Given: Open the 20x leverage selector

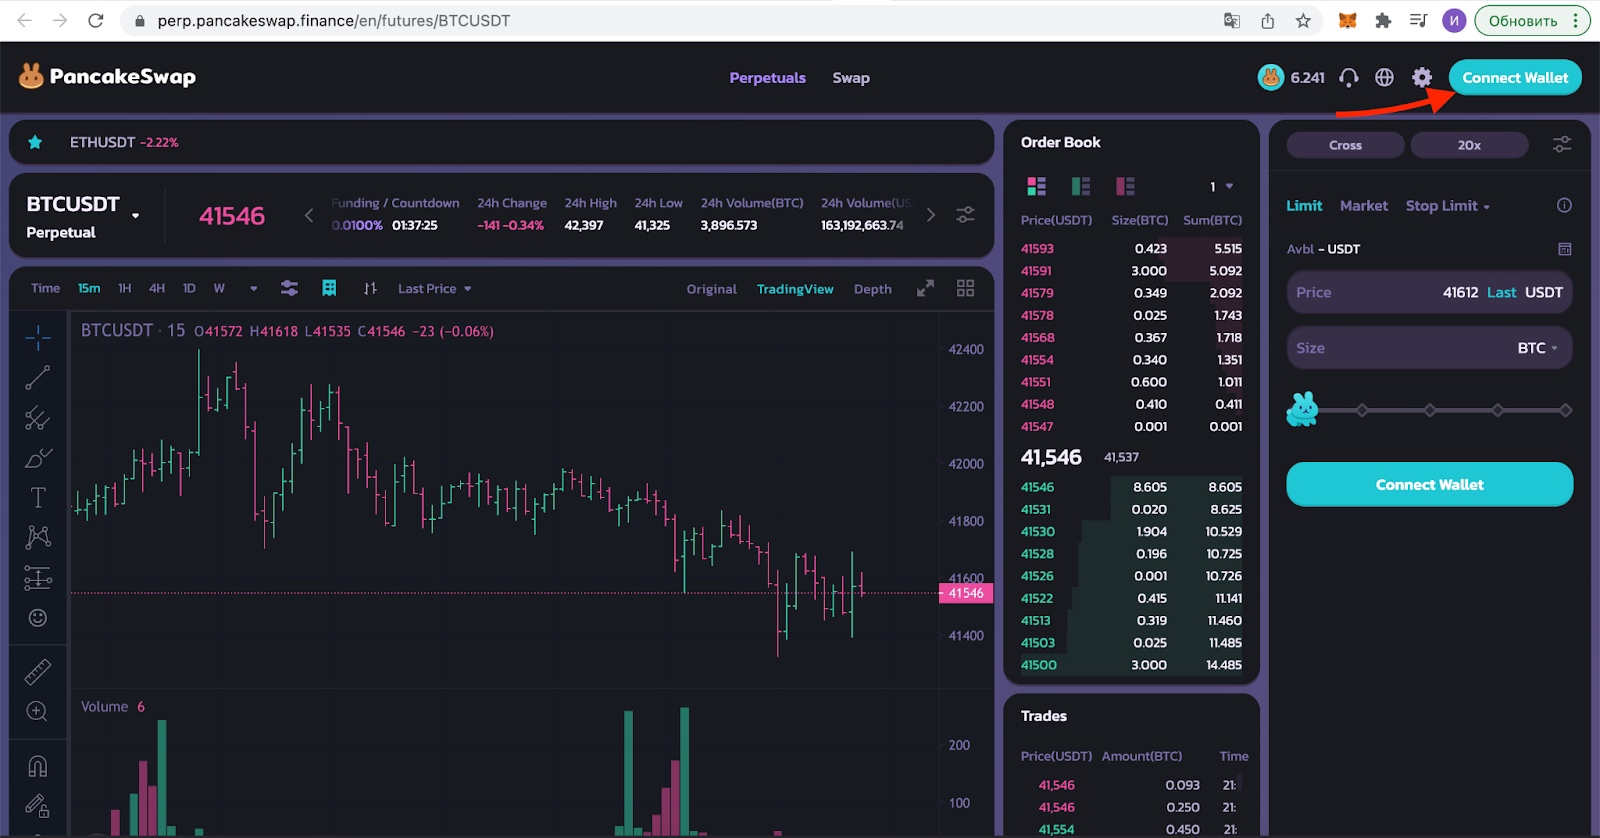Looking at the screenshot, I should click(1469, 145).
